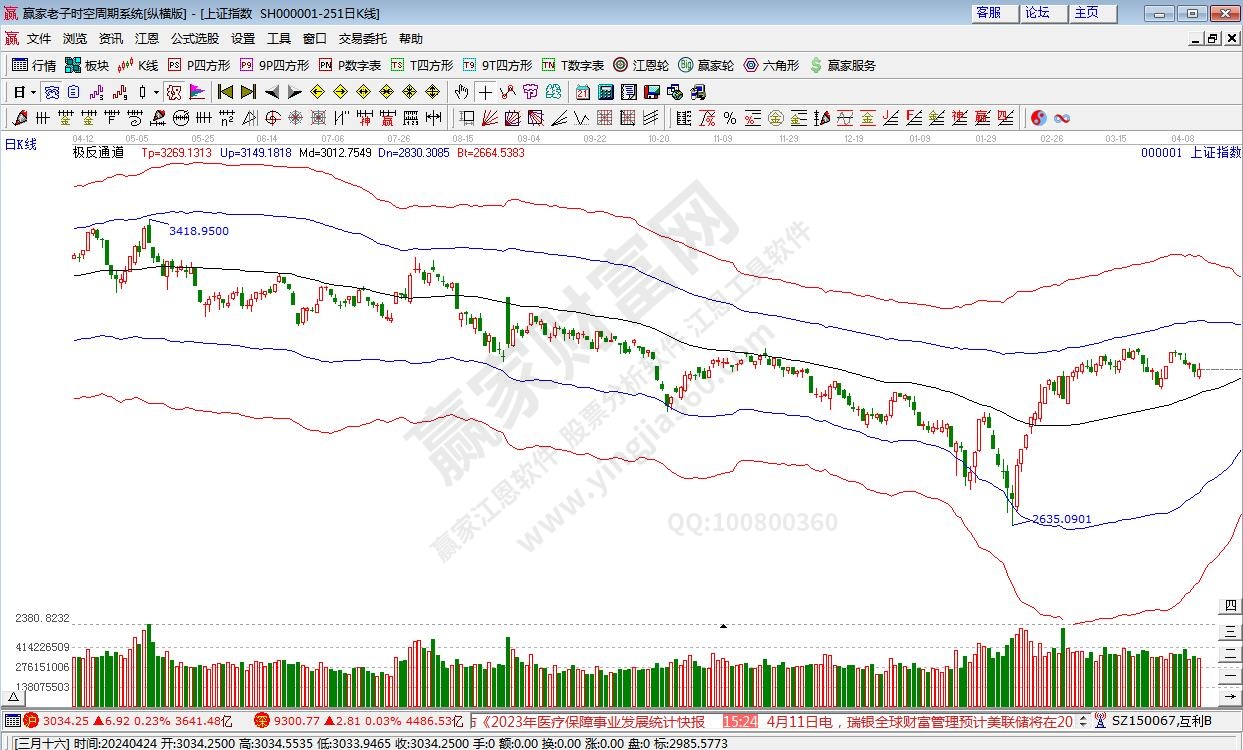The image size is (1243, 750).
Task: Toggle the 极反通道 indicator button in toolbar
Action: (x=173, y=92)
